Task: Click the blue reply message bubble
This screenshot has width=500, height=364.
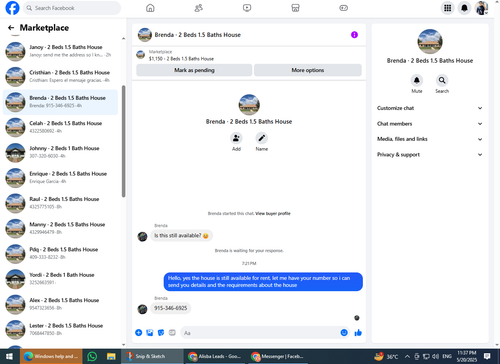Action: tap(263, 282)
